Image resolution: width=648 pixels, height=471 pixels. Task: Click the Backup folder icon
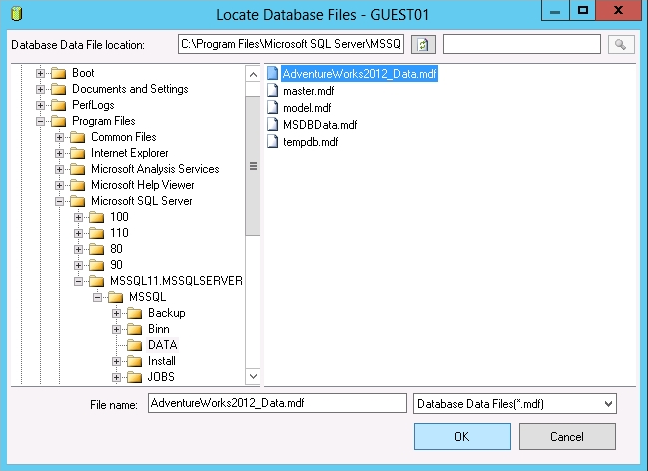click(x=135, y=313)
